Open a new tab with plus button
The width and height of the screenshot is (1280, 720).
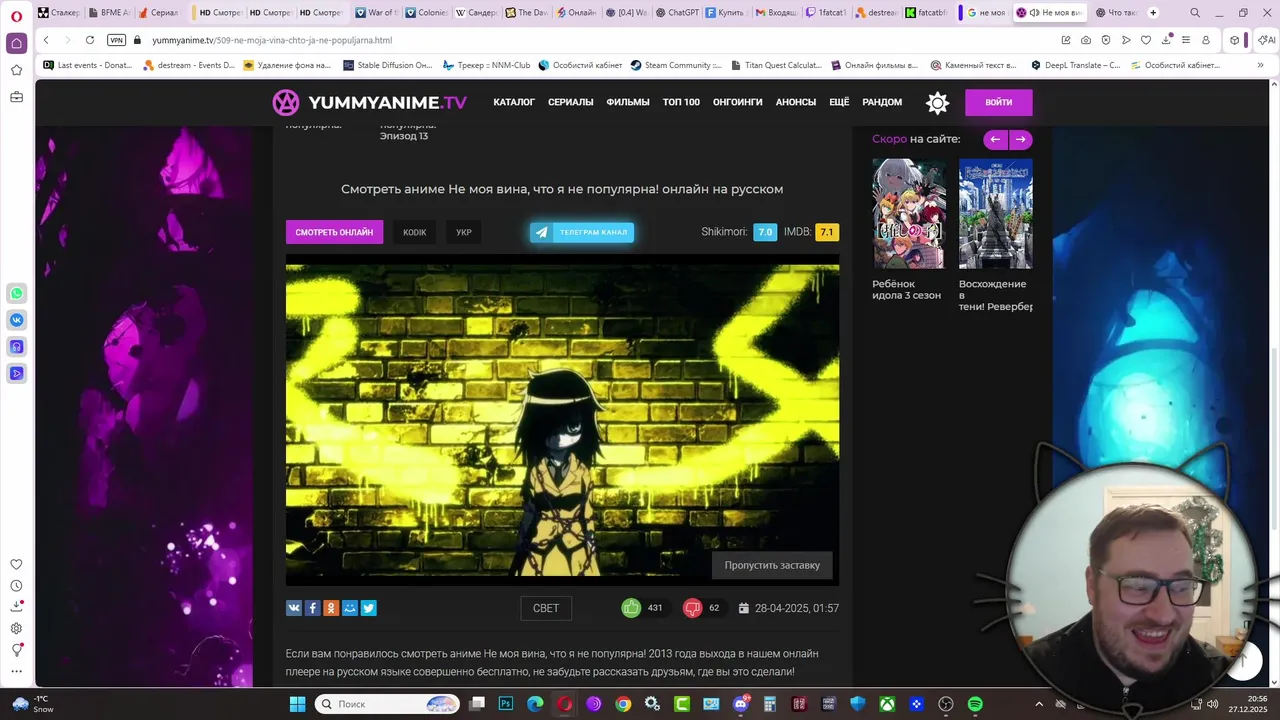1153,13
